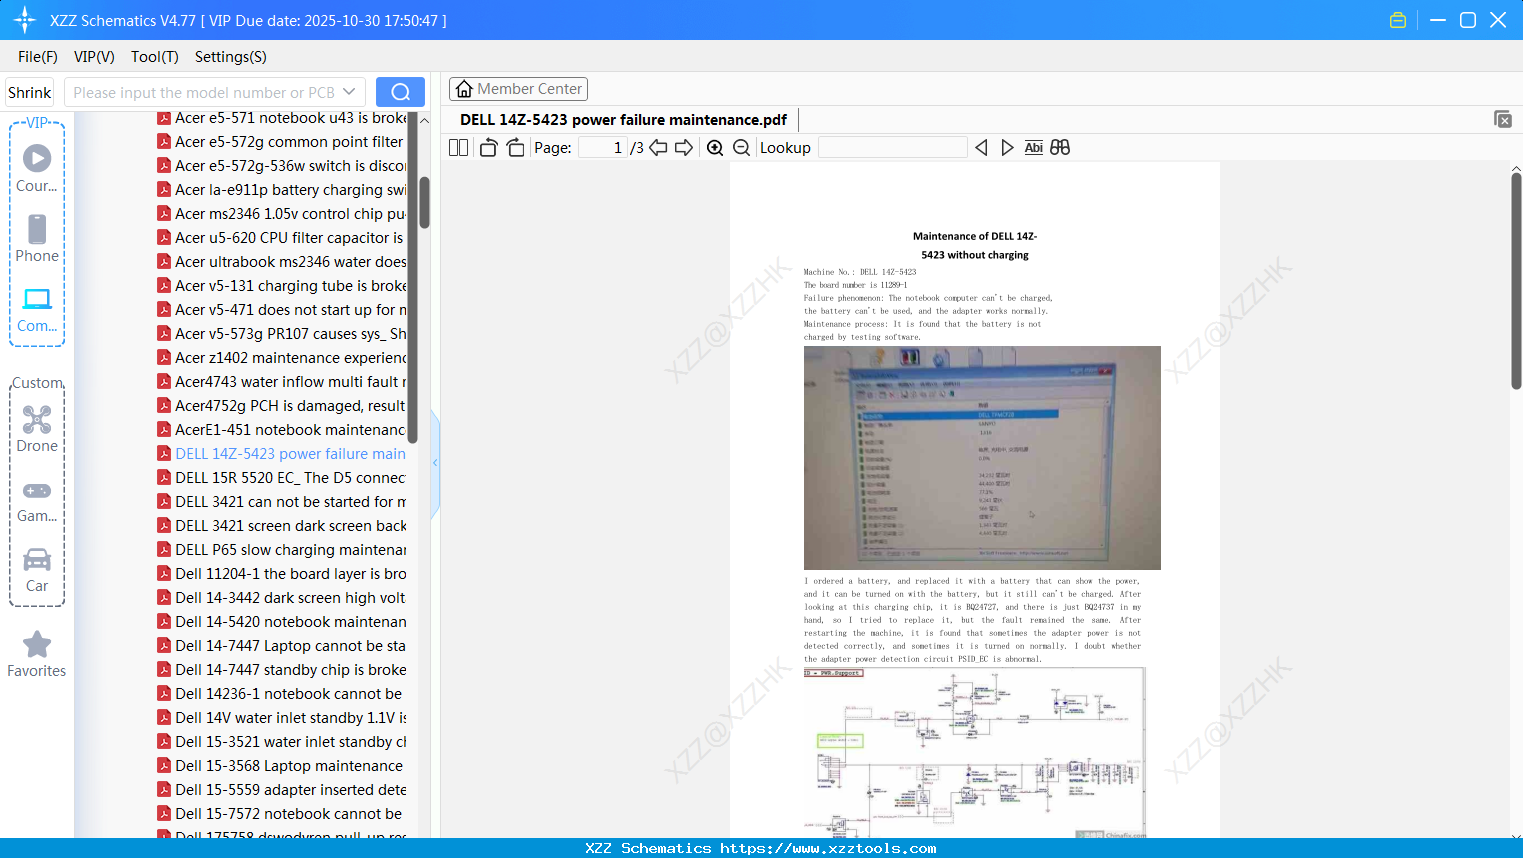Zoom out of the PDF
Screen dimensions: 1523x858
(x=741, y=148)
